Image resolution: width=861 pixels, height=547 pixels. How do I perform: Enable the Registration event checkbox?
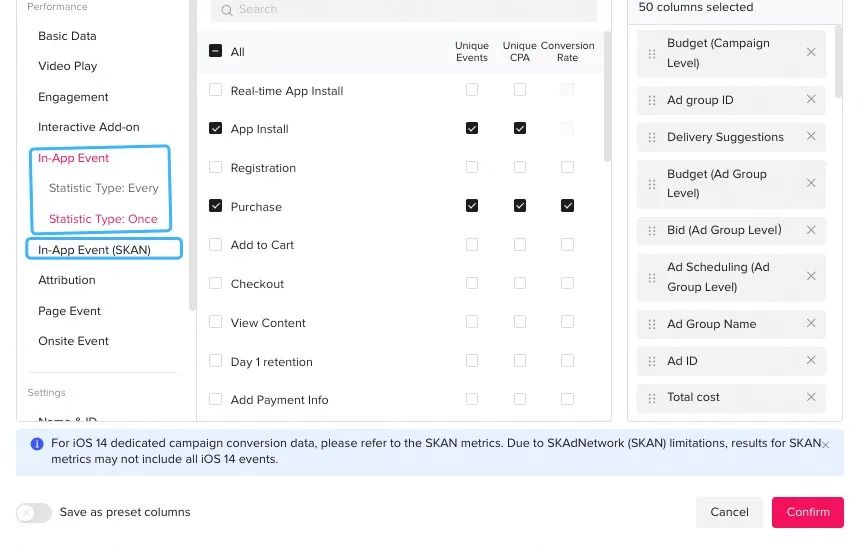(215, 168)
